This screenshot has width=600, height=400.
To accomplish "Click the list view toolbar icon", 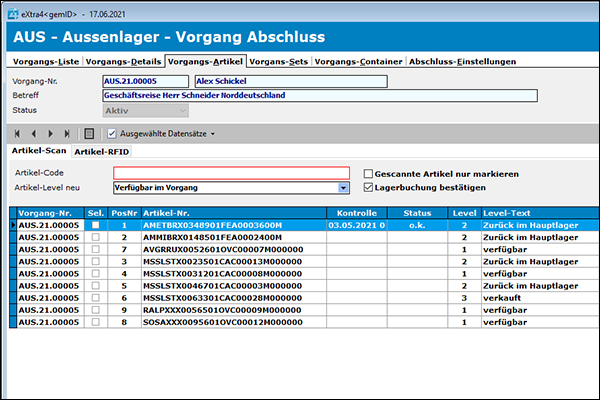I will pos(89,133).
